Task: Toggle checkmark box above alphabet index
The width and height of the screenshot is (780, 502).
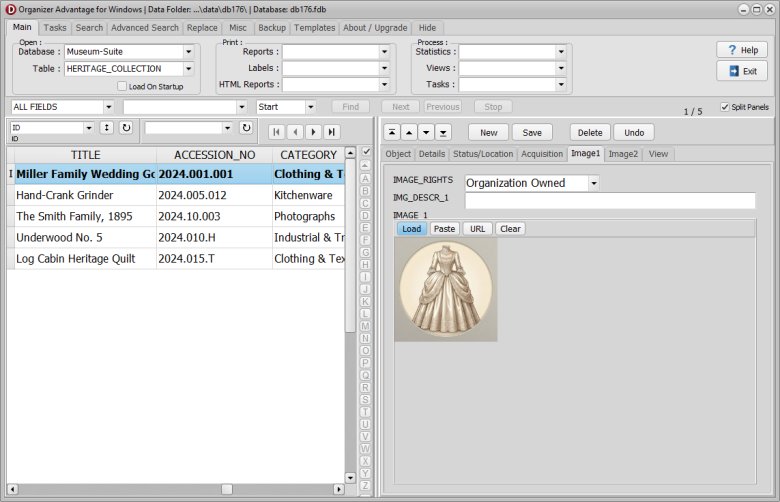Action: coord(366,152)
